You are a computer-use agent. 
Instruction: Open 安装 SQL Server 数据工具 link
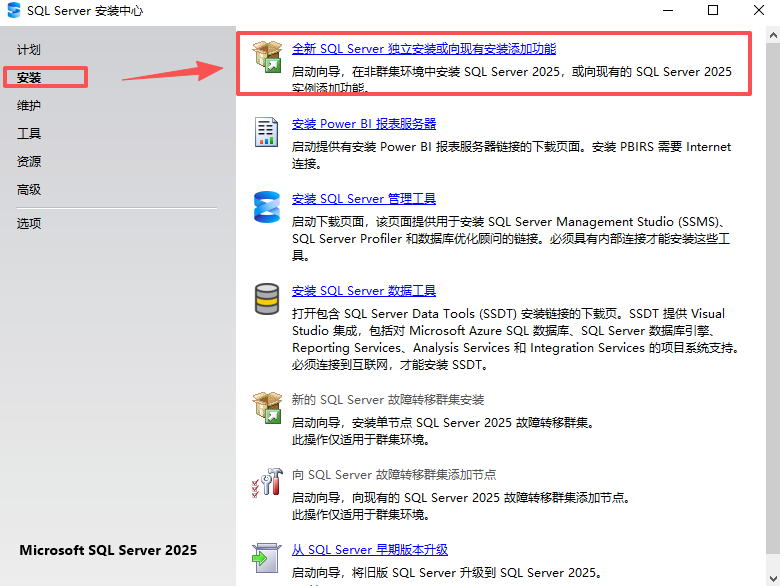point(364,291)
